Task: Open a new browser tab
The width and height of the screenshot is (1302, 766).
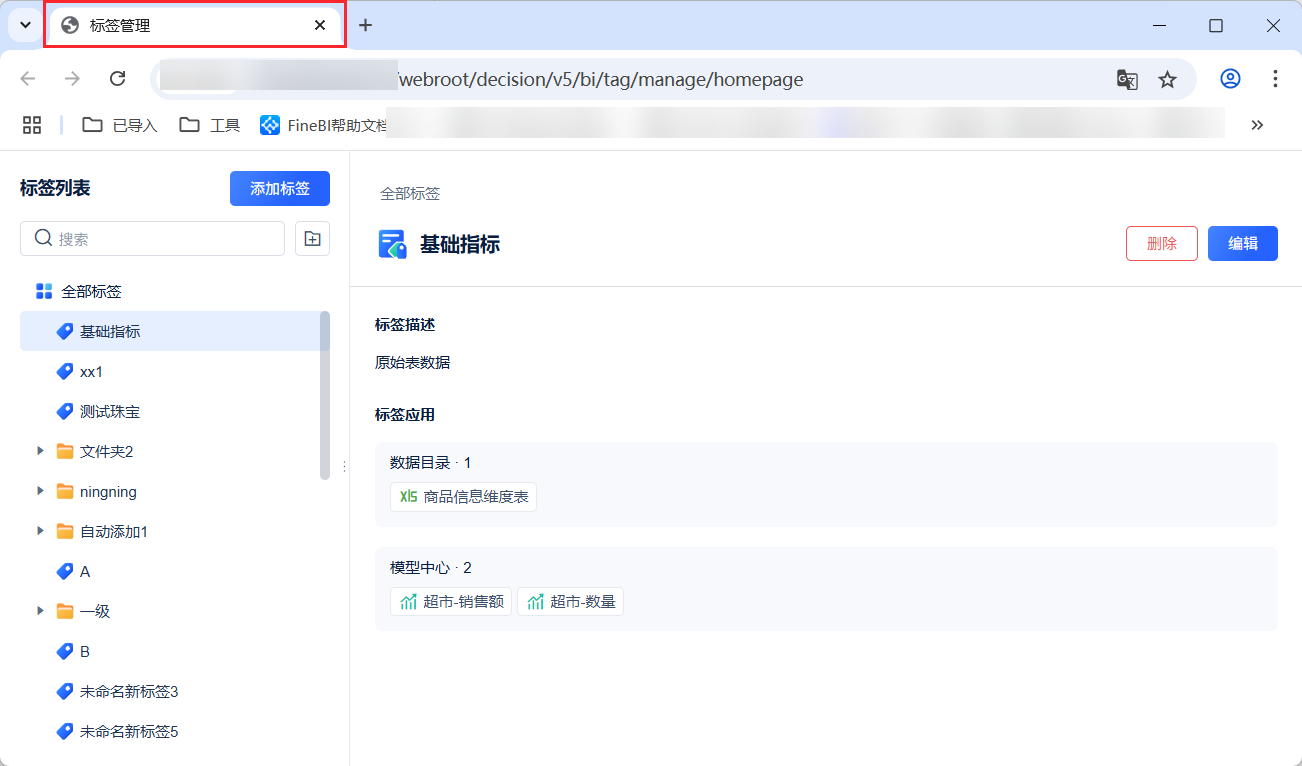Action: coord(365,25)
